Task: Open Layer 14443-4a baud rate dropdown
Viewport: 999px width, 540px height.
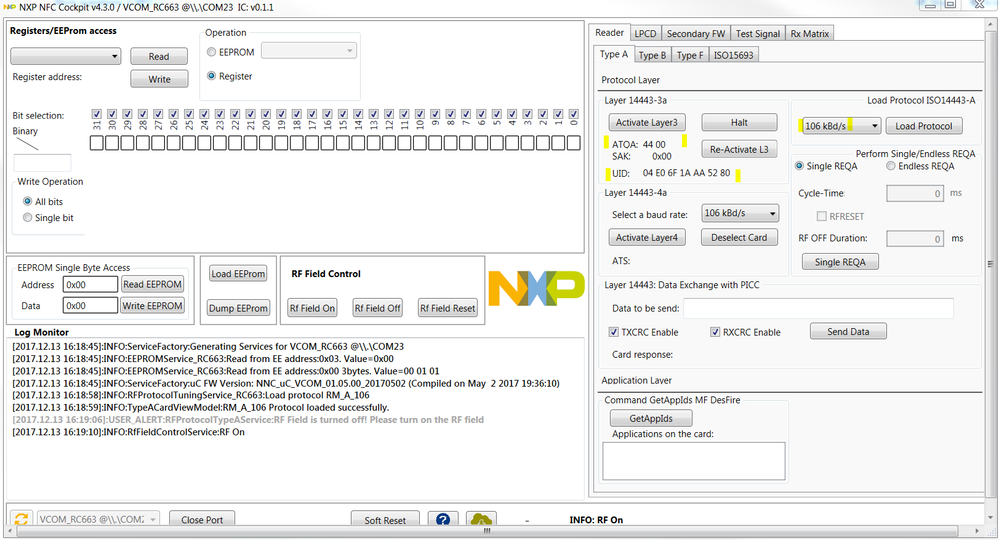Action: 740,213
